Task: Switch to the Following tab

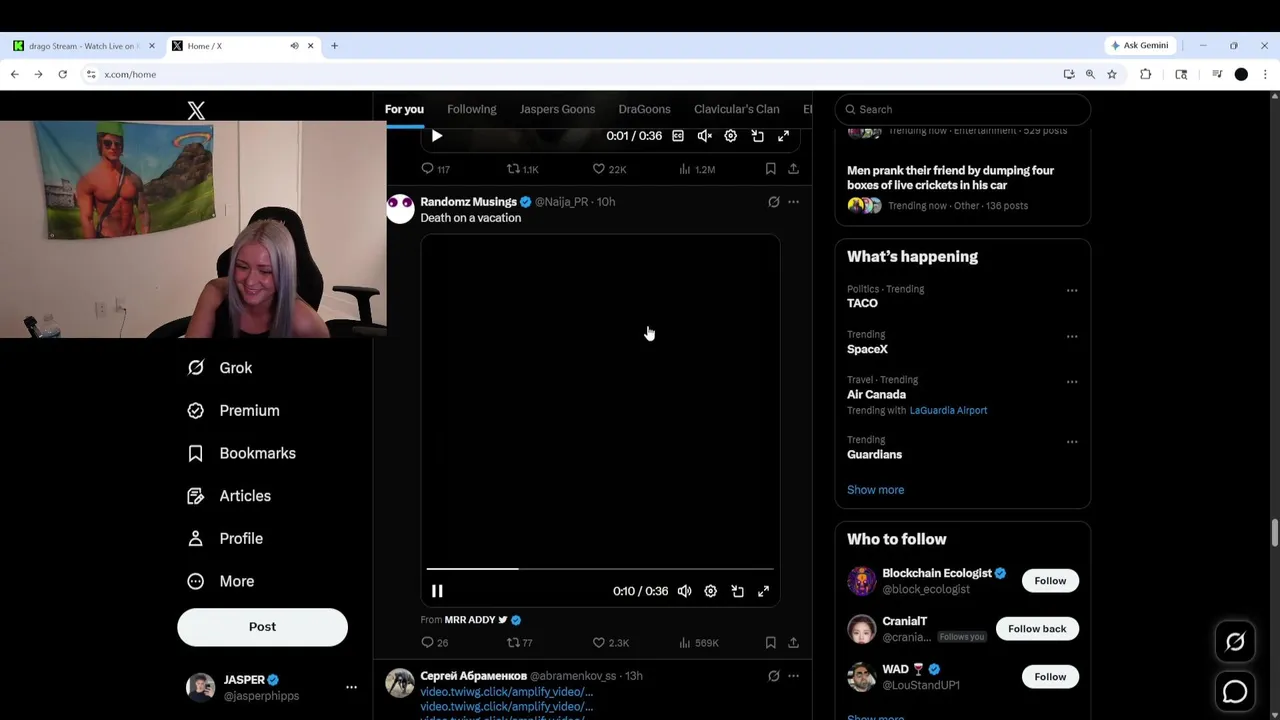Action: click(x=471, y=109)
